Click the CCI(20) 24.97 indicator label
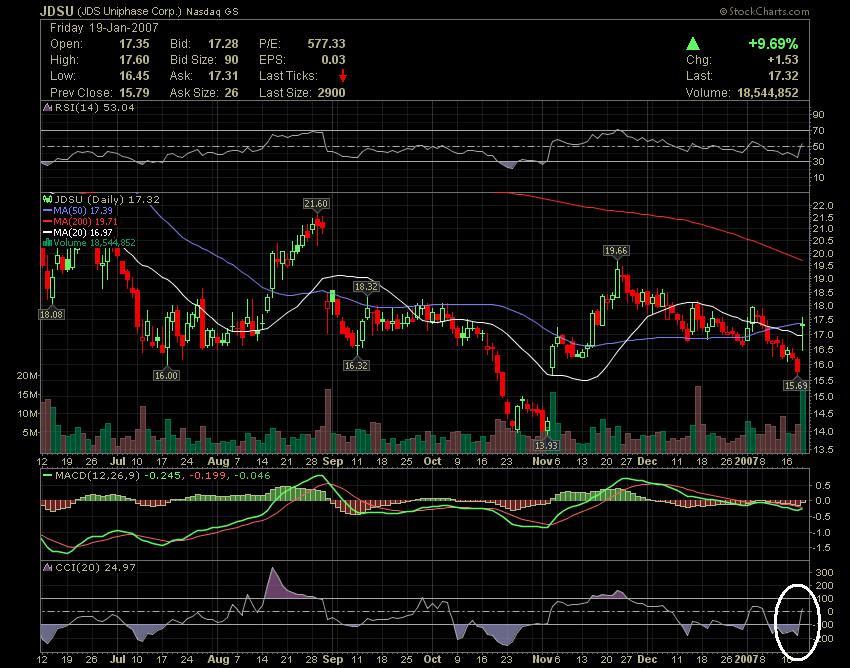Viewport: 850px width, 668px height. (95, 567)
